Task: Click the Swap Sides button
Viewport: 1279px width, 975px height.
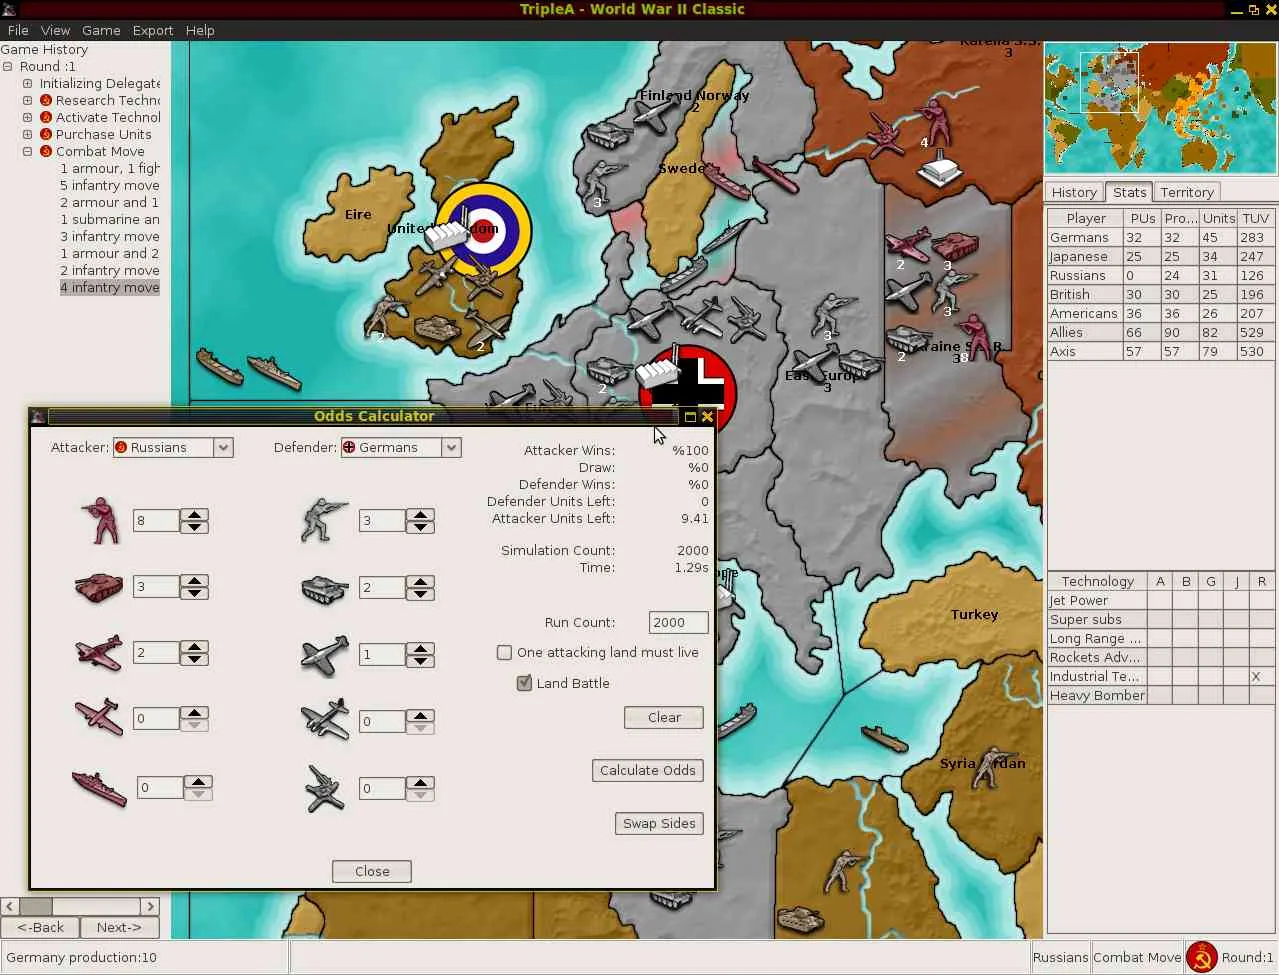Action: click(x=658, y=823)
